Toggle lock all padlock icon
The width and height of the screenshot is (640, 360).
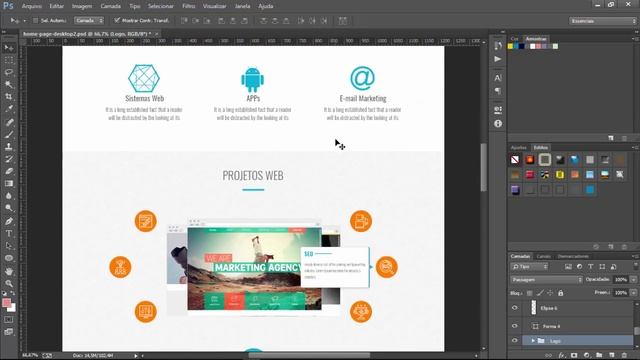[560, 293]
